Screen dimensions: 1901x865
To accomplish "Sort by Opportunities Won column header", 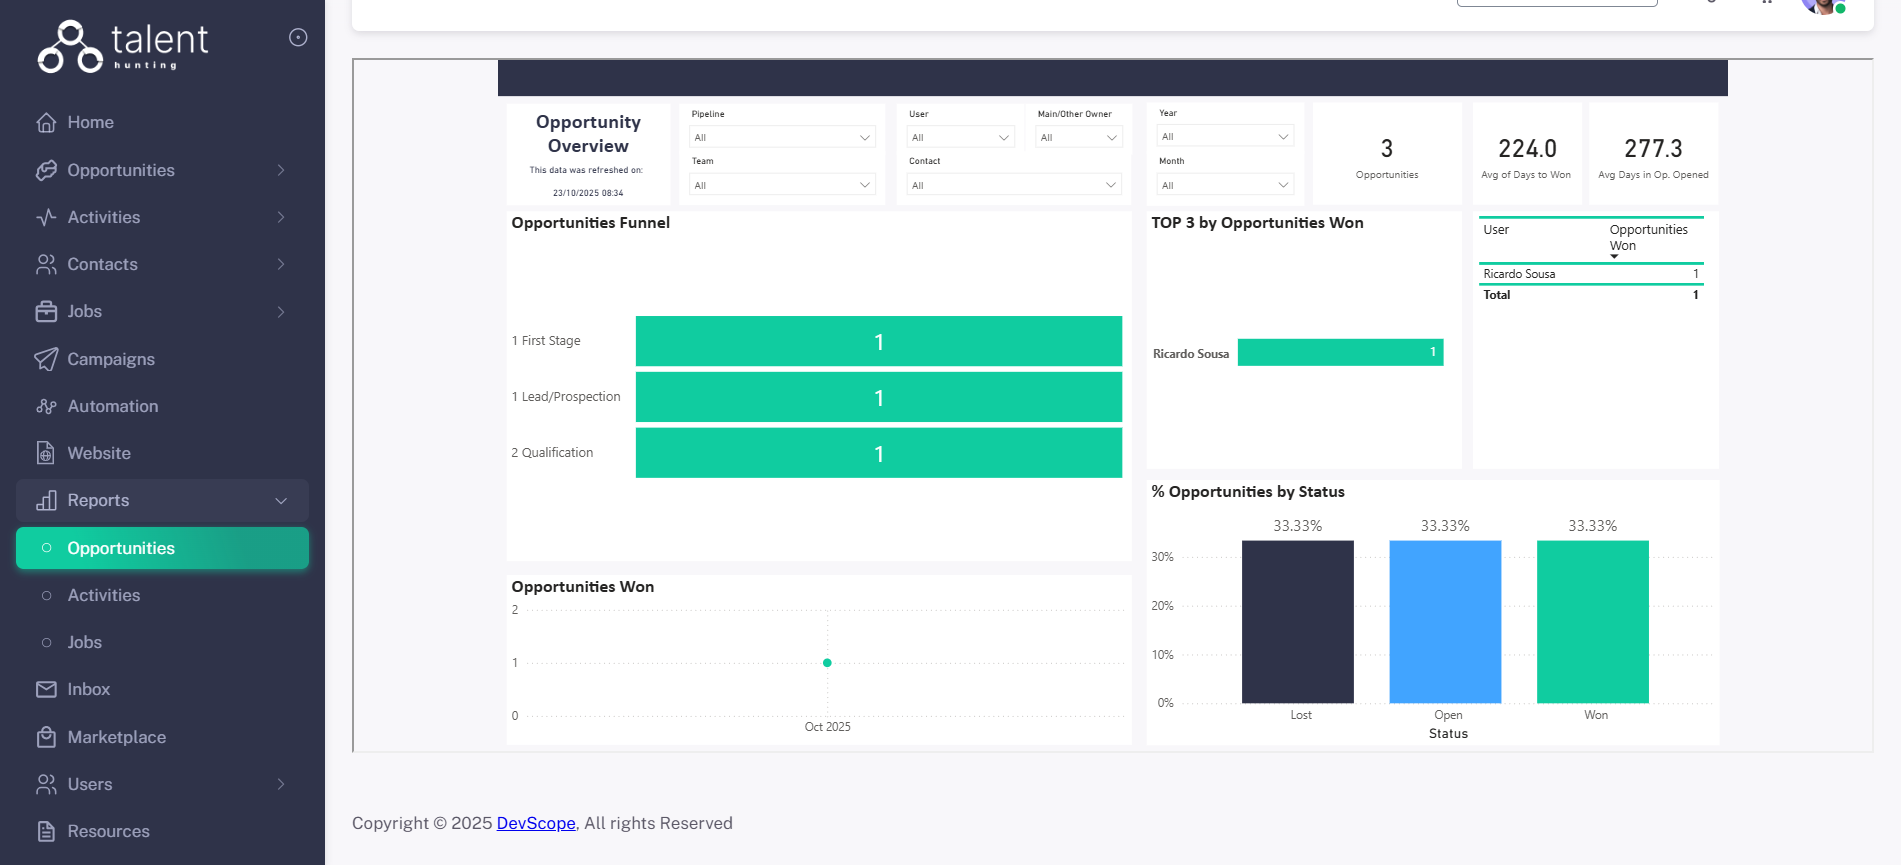I will (1647, 237).
